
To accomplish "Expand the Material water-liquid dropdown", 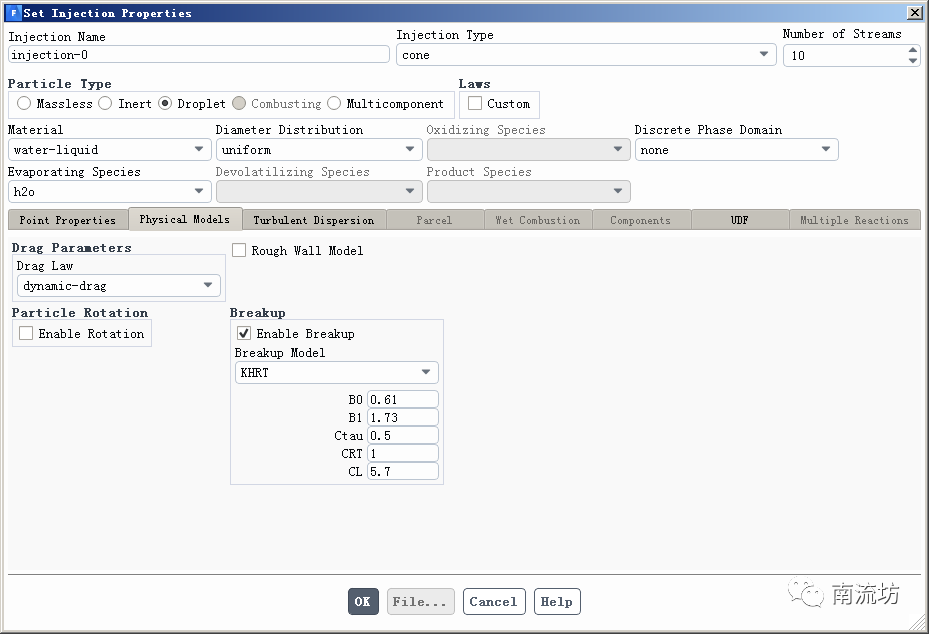I will point(109,150).
